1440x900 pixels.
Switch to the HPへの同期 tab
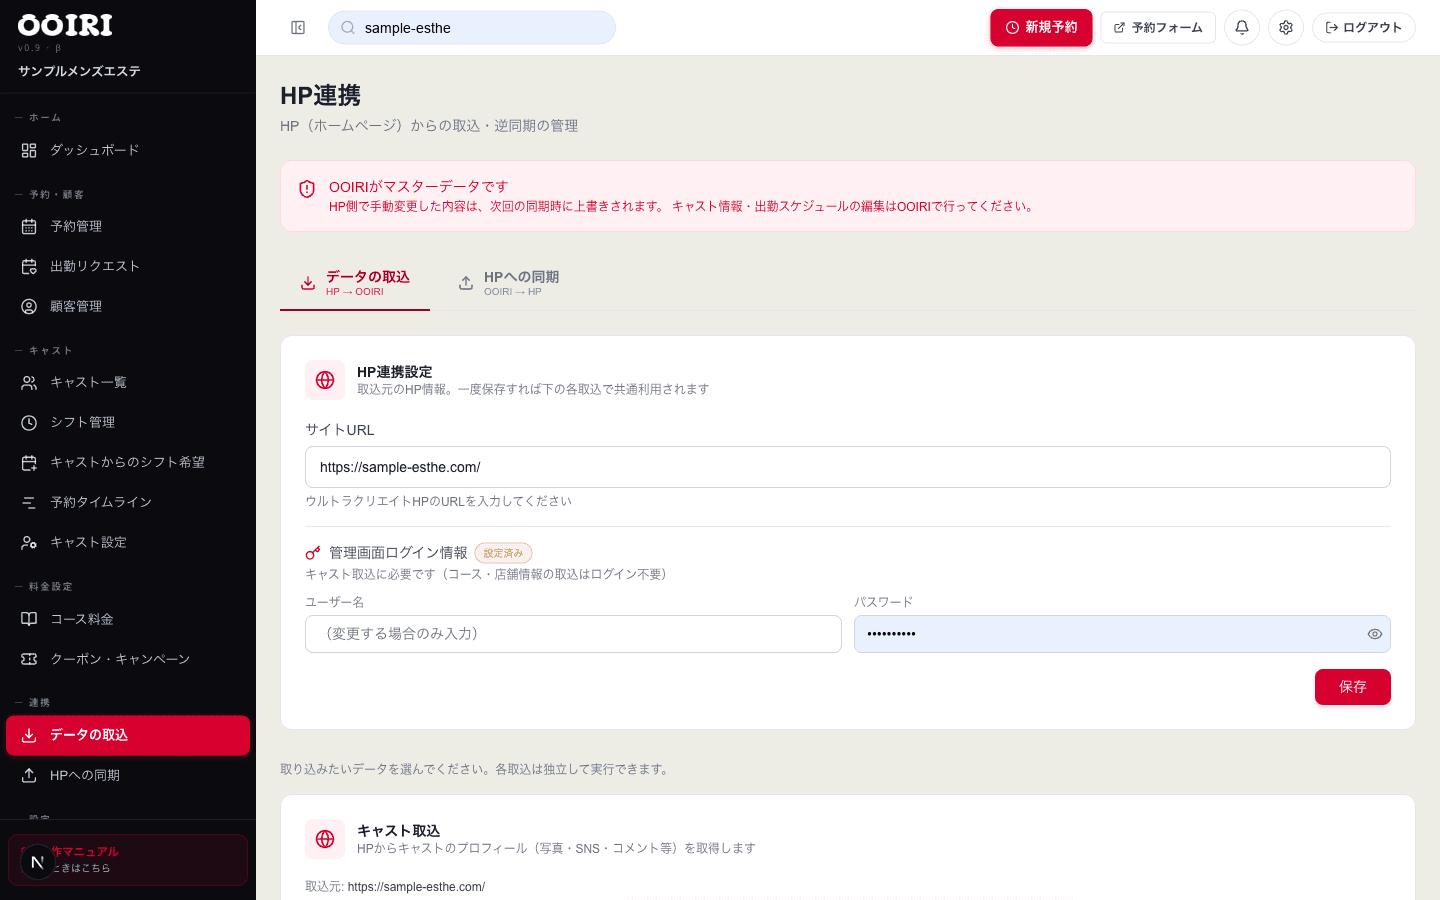[509, 283]
